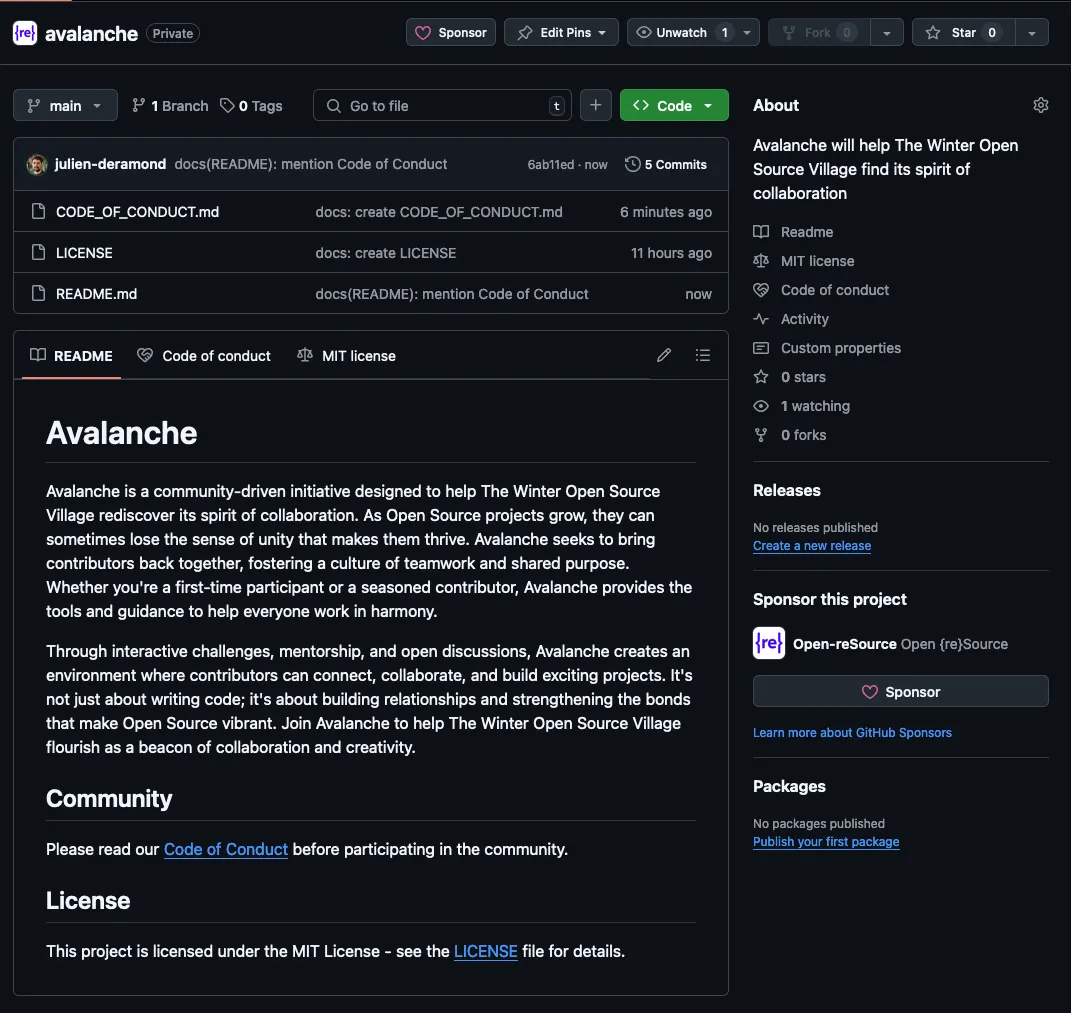The image size is (1071, 1013).
Task: Click the gear icon beside About
Action: 1040,105
